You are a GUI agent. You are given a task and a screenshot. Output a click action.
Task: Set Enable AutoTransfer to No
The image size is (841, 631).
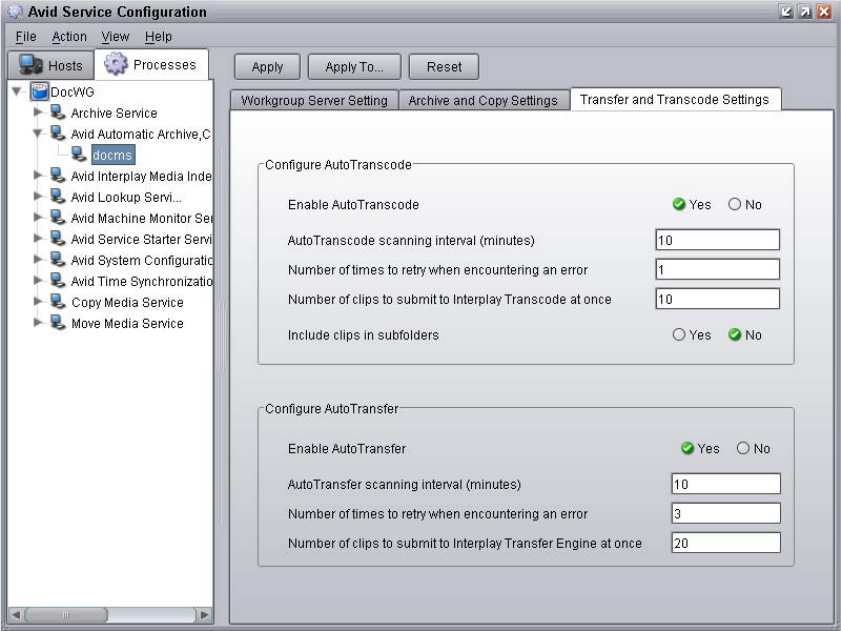[x=743, y=448]
